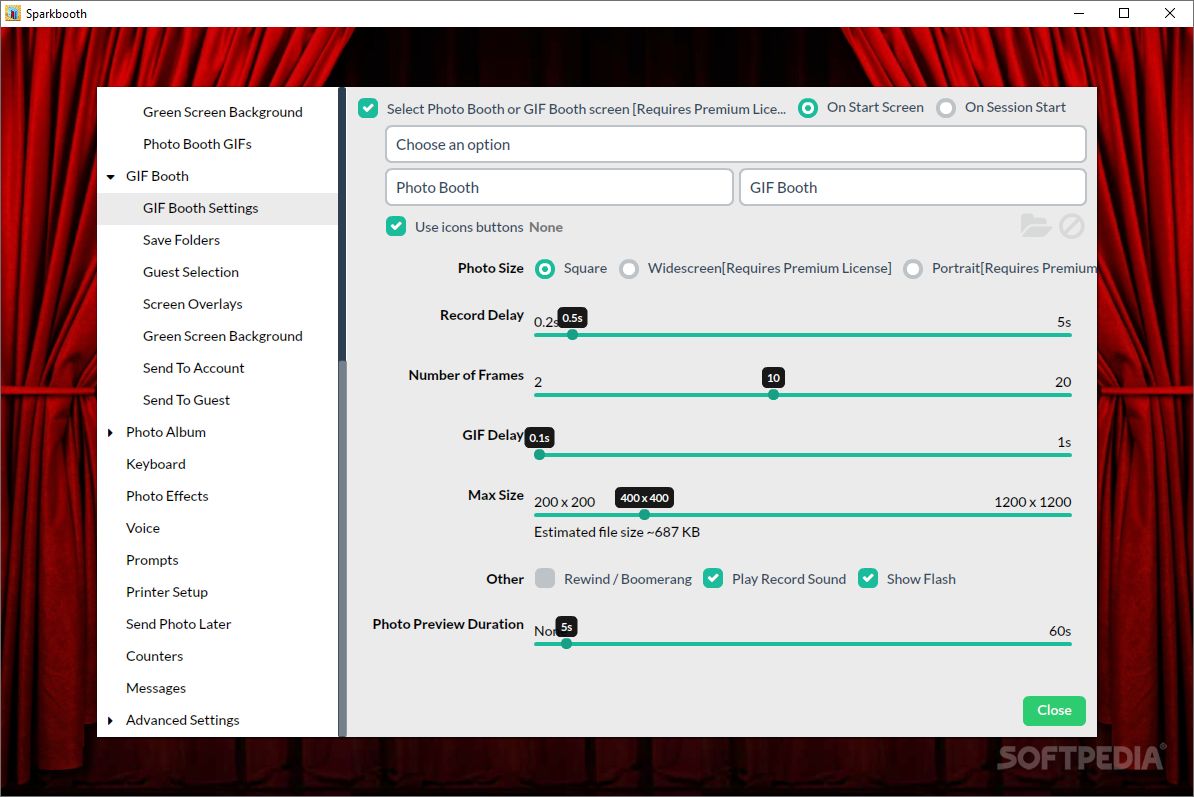Maximize the Sparkbooth window
The width and height of the screenshot is (1194, 797).
pos(1124,13)
